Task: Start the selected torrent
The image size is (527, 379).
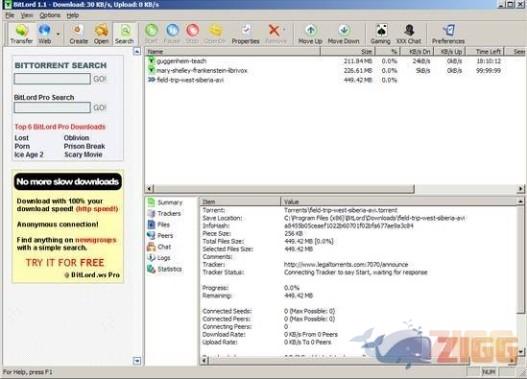Action: coord(151,34)
